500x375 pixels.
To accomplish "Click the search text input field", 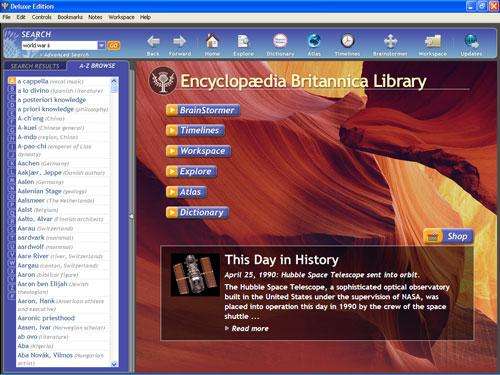I will [59, 45].
